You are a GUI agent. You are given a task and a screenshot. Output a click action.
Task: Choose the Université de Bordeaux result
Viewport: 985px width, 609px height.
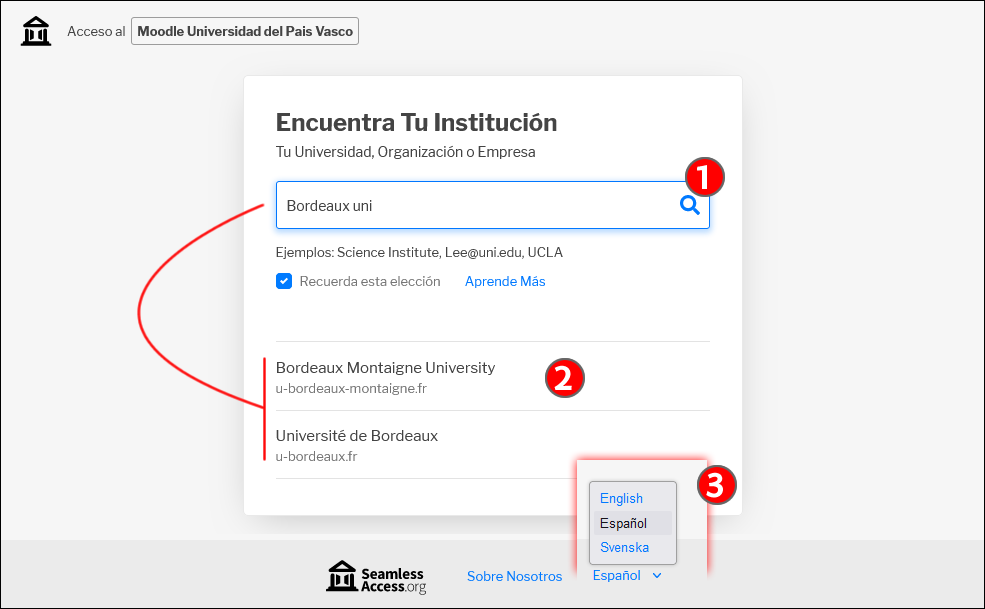point(357,445)
